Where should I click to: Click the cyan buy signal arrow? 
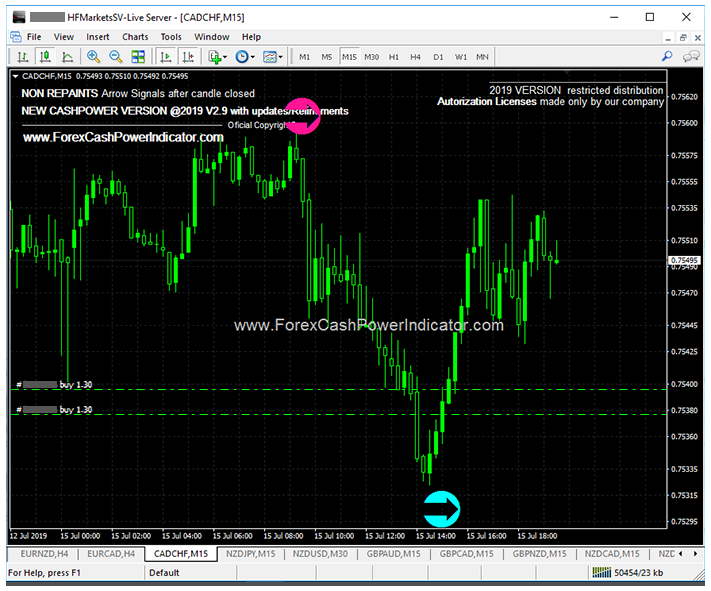[x=441, y=509]
